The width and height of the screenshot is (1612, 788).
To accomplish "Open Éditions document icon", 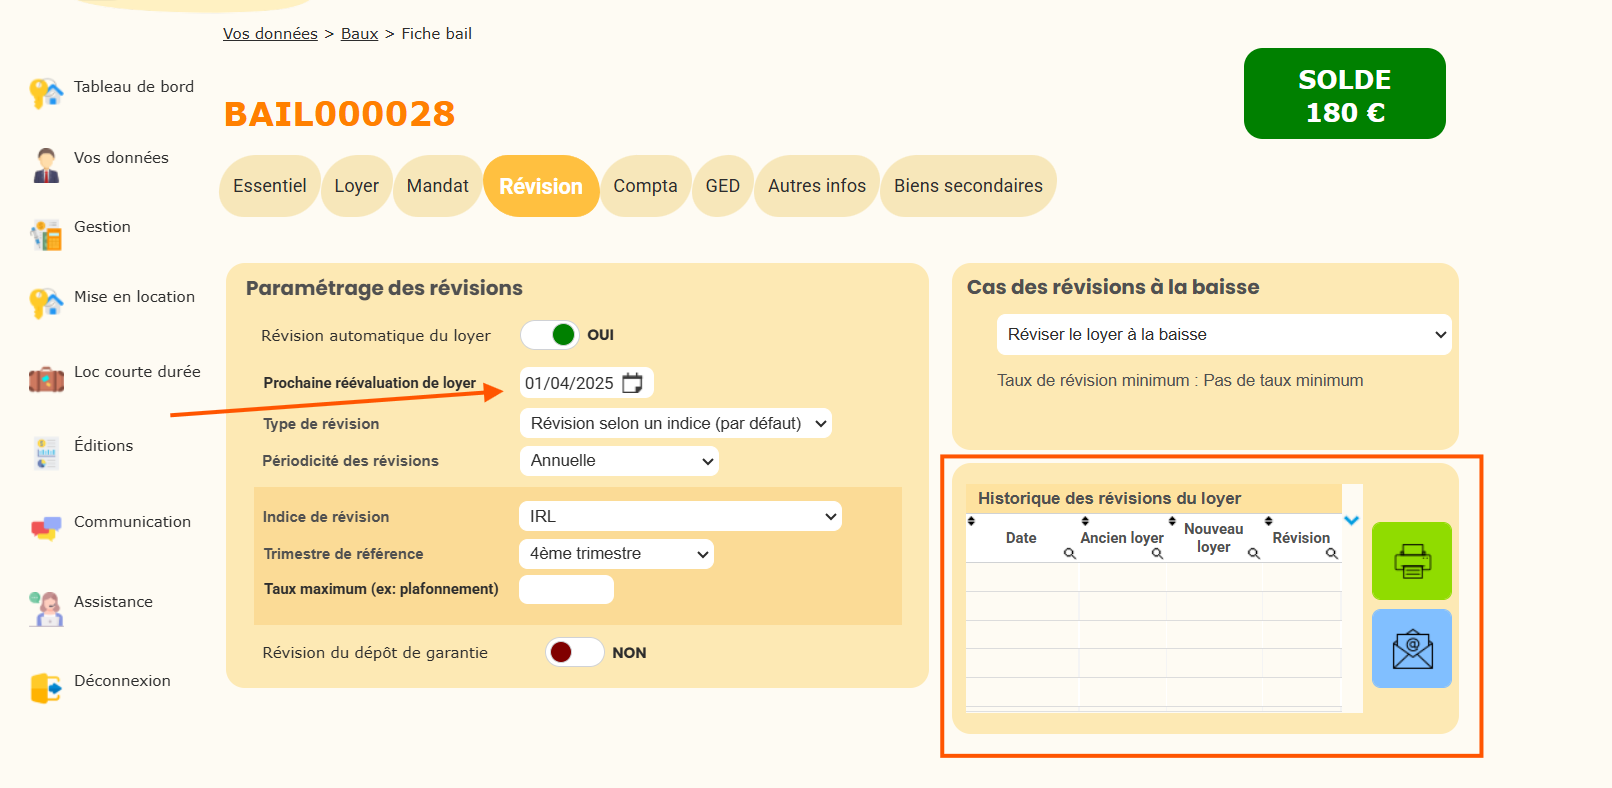I will 46,453.
